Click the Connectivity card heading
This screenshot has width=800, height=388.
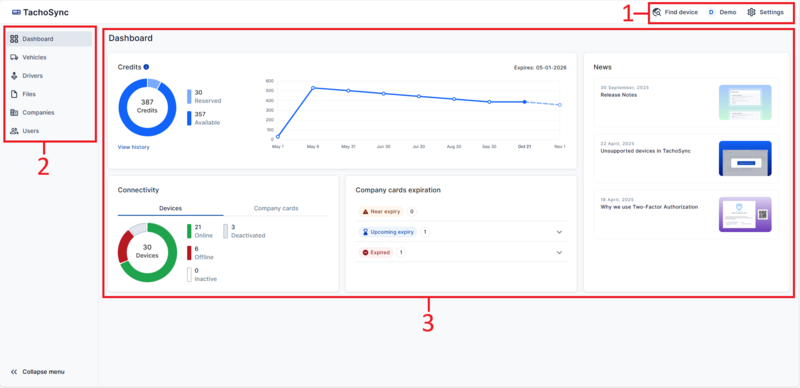coord(138,190)
